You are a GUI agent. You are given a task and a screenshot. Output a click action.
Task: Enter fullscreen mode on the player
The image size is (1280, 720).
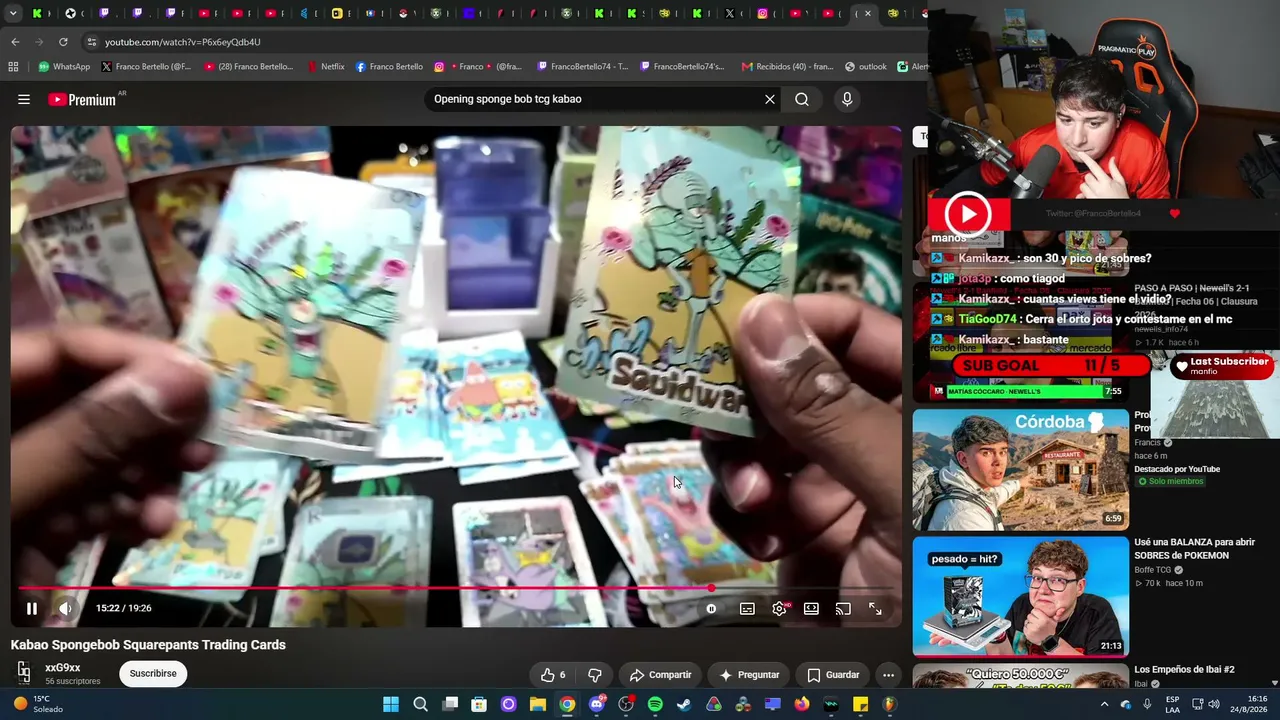tap(875, 608)
